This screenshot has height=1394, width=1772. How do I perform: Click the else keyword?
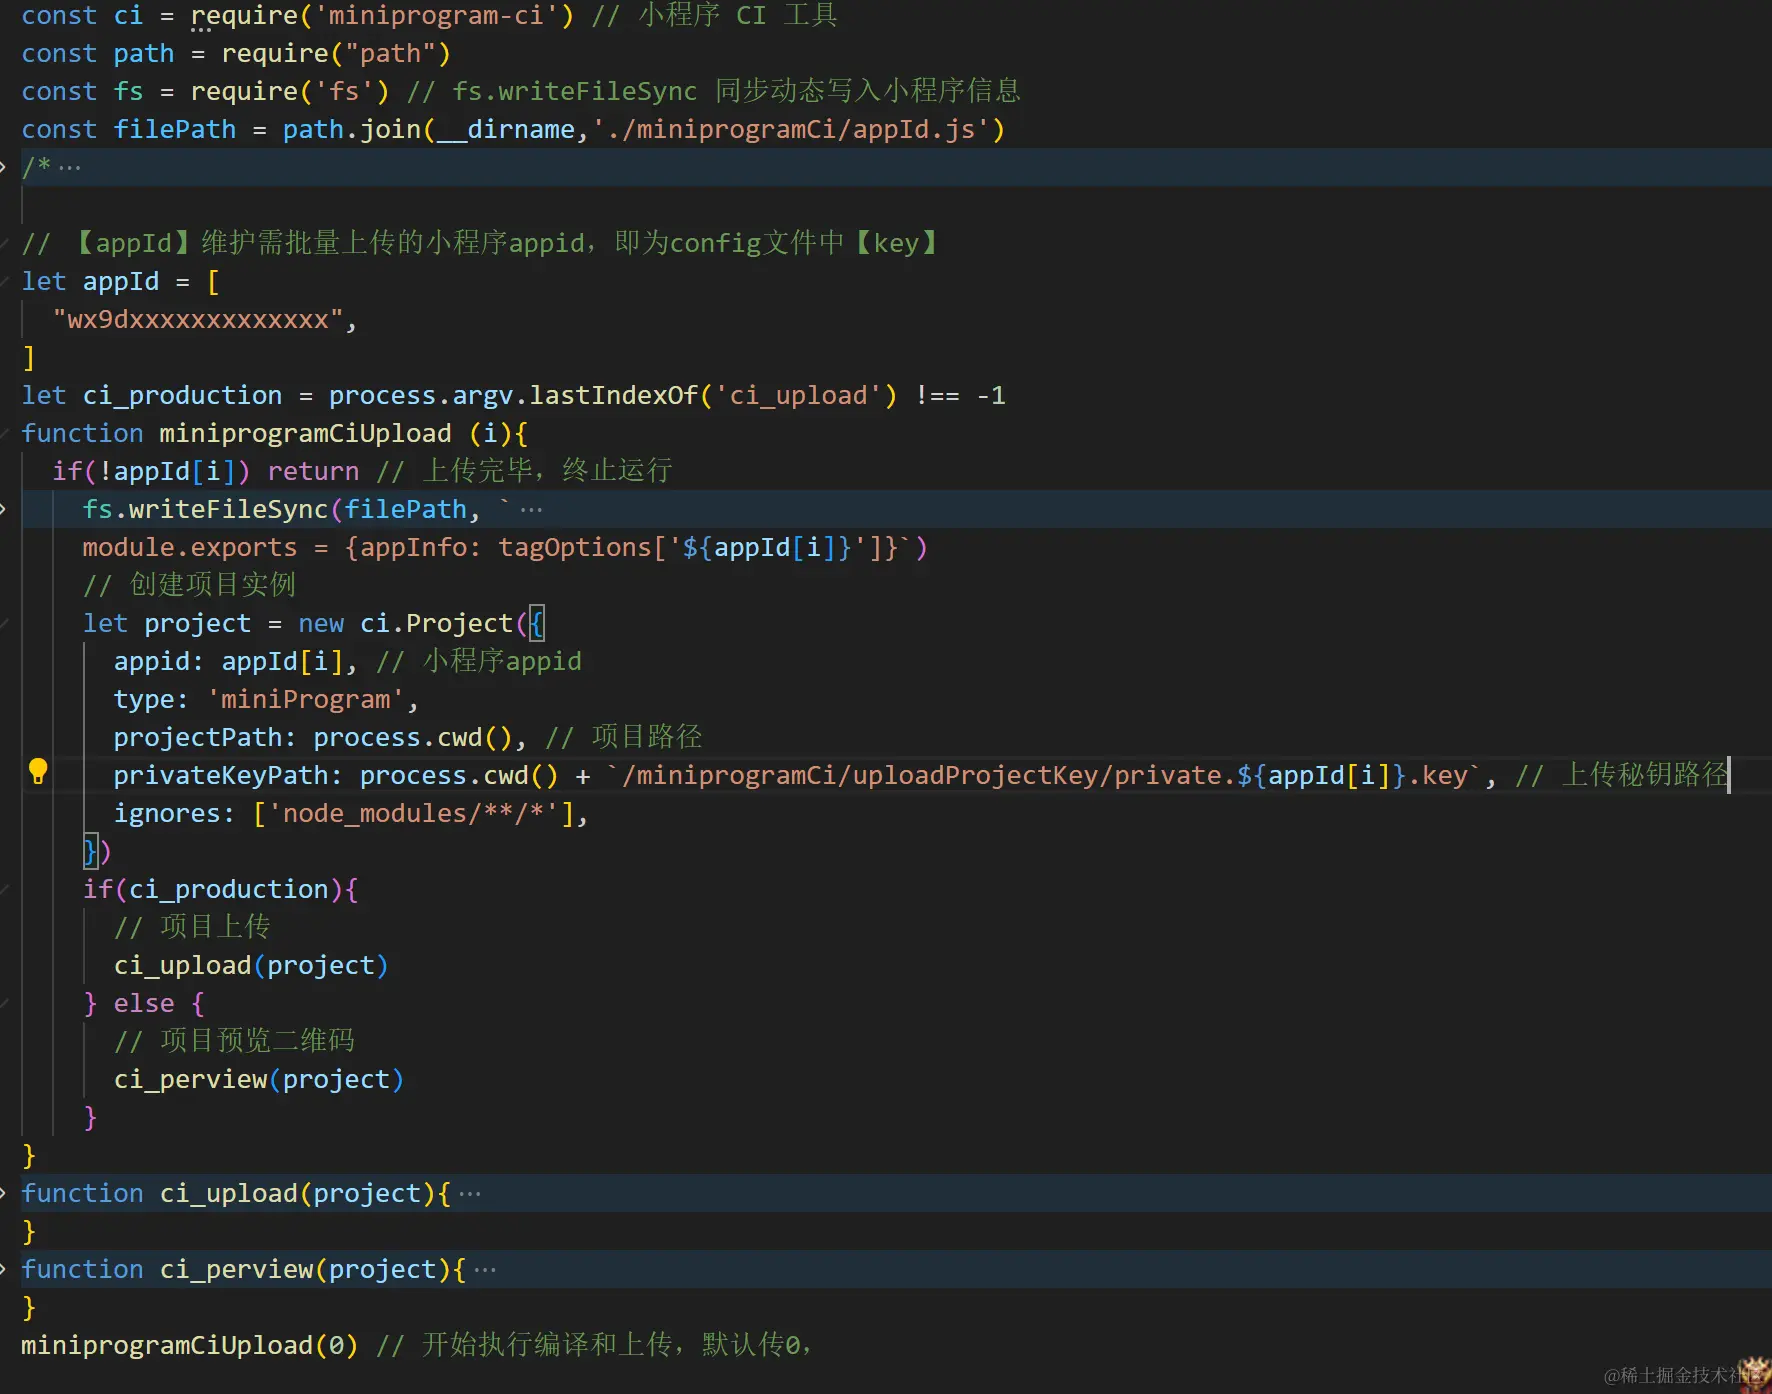tap(144, 1003)
